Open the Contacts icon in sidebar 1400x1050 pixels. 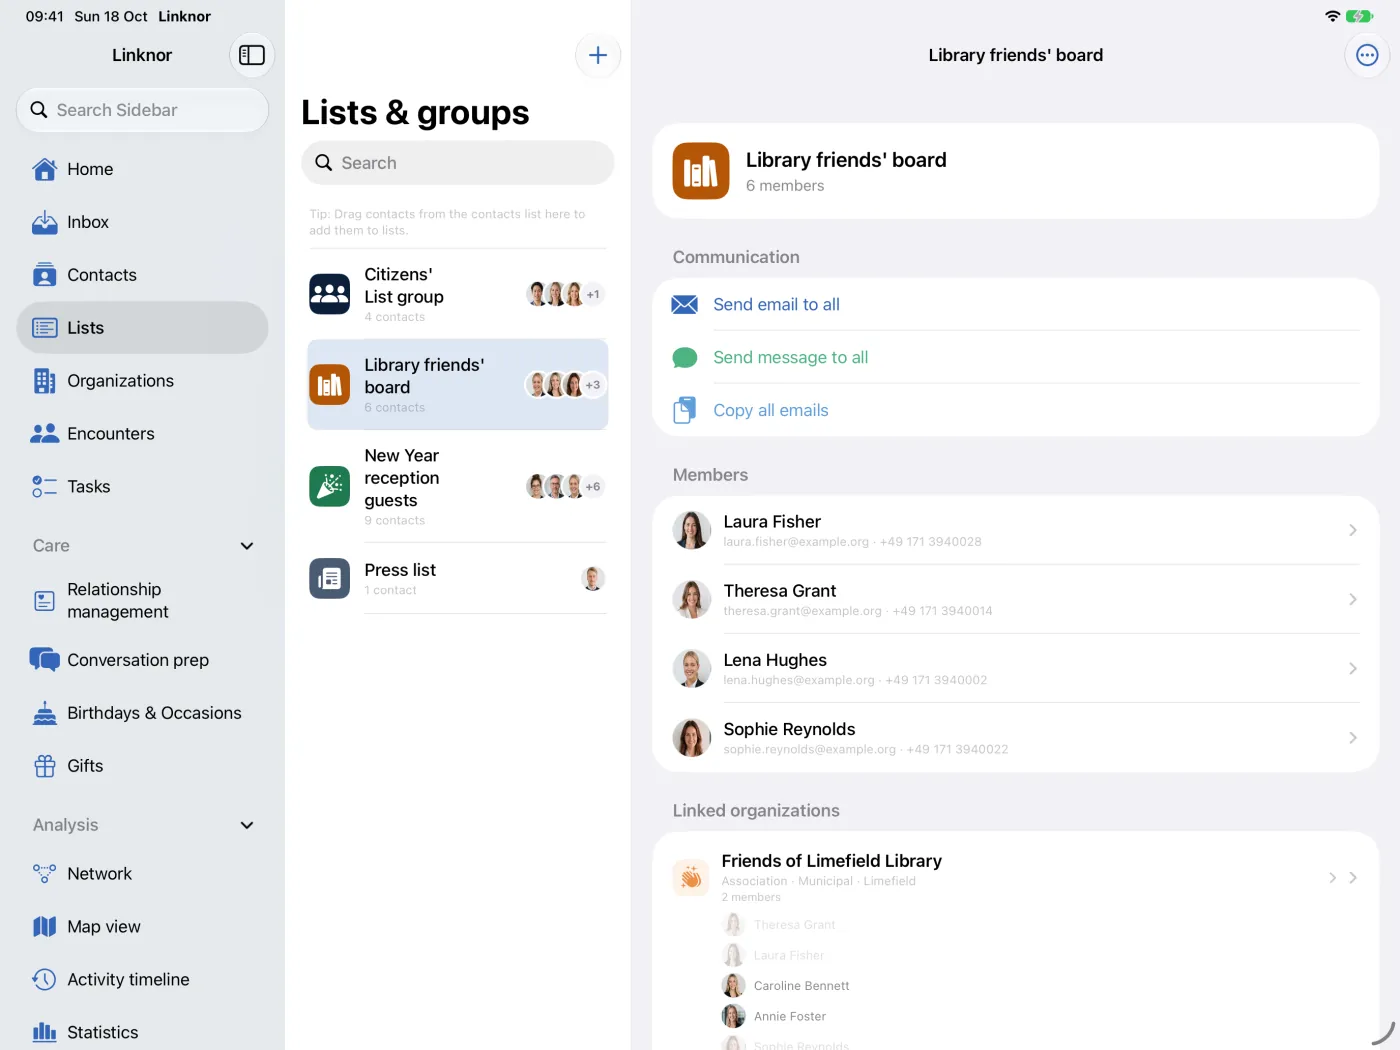coord(45,275)
